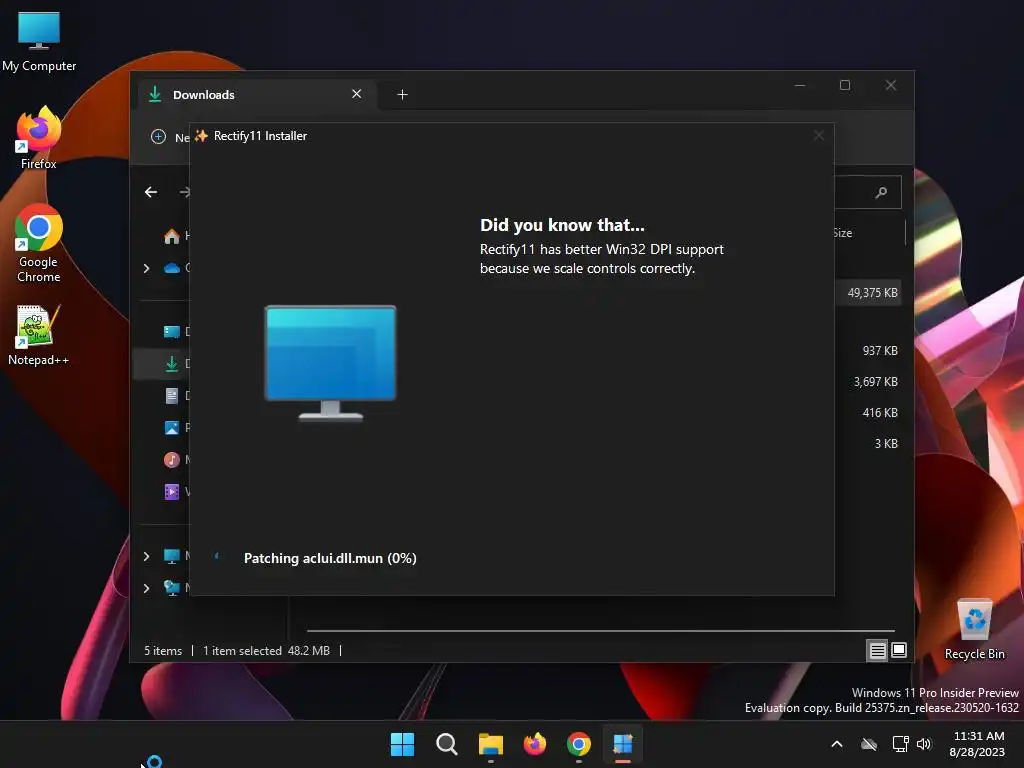Switch Explorer to details view
The image size is (1024, 768).
[877, 650]
